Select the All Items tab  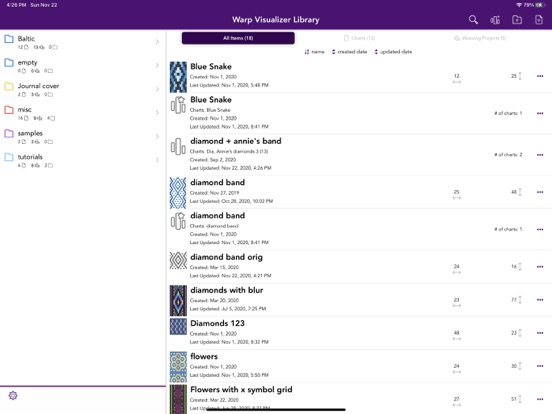point(238,38)
